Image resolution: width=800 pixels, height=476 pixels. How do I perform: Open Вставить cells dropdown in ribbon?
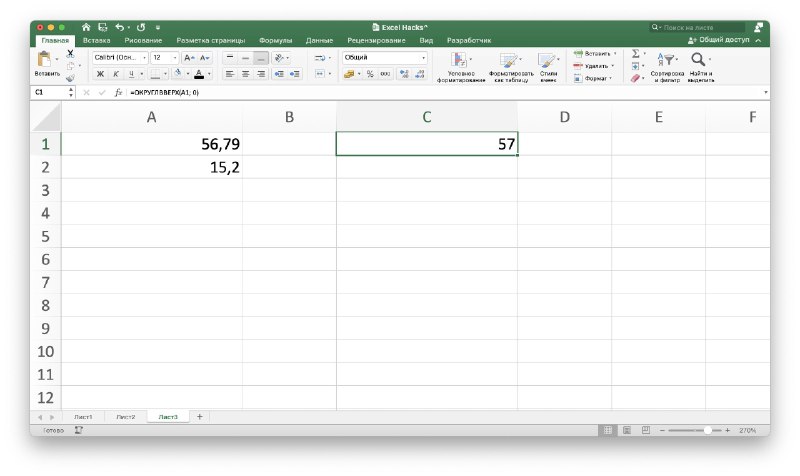click(595, 54)
